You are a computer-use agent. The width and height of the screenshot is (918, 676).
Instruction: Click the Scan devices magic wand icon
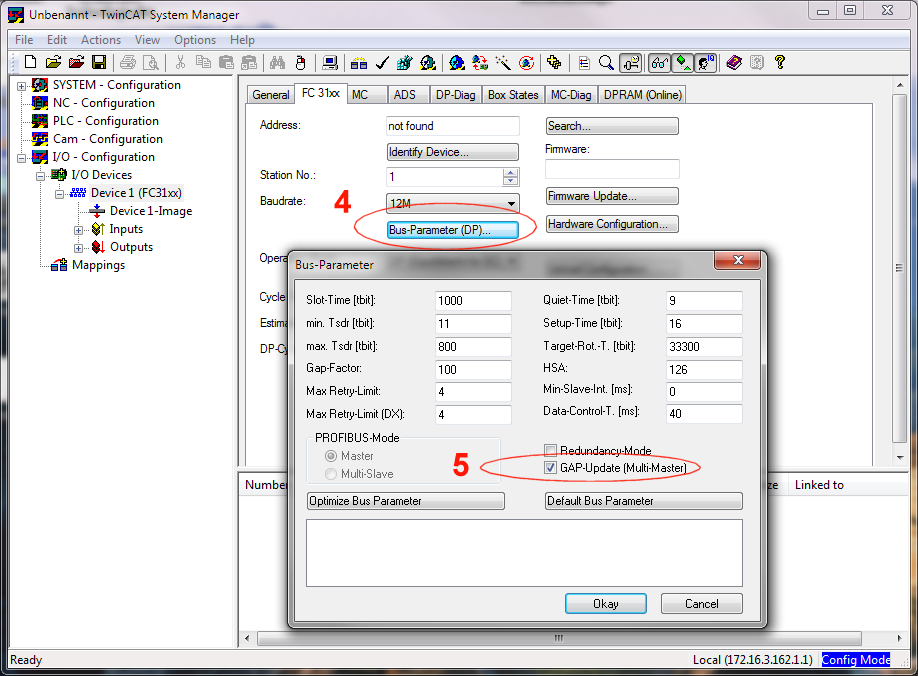pos(503,62)
